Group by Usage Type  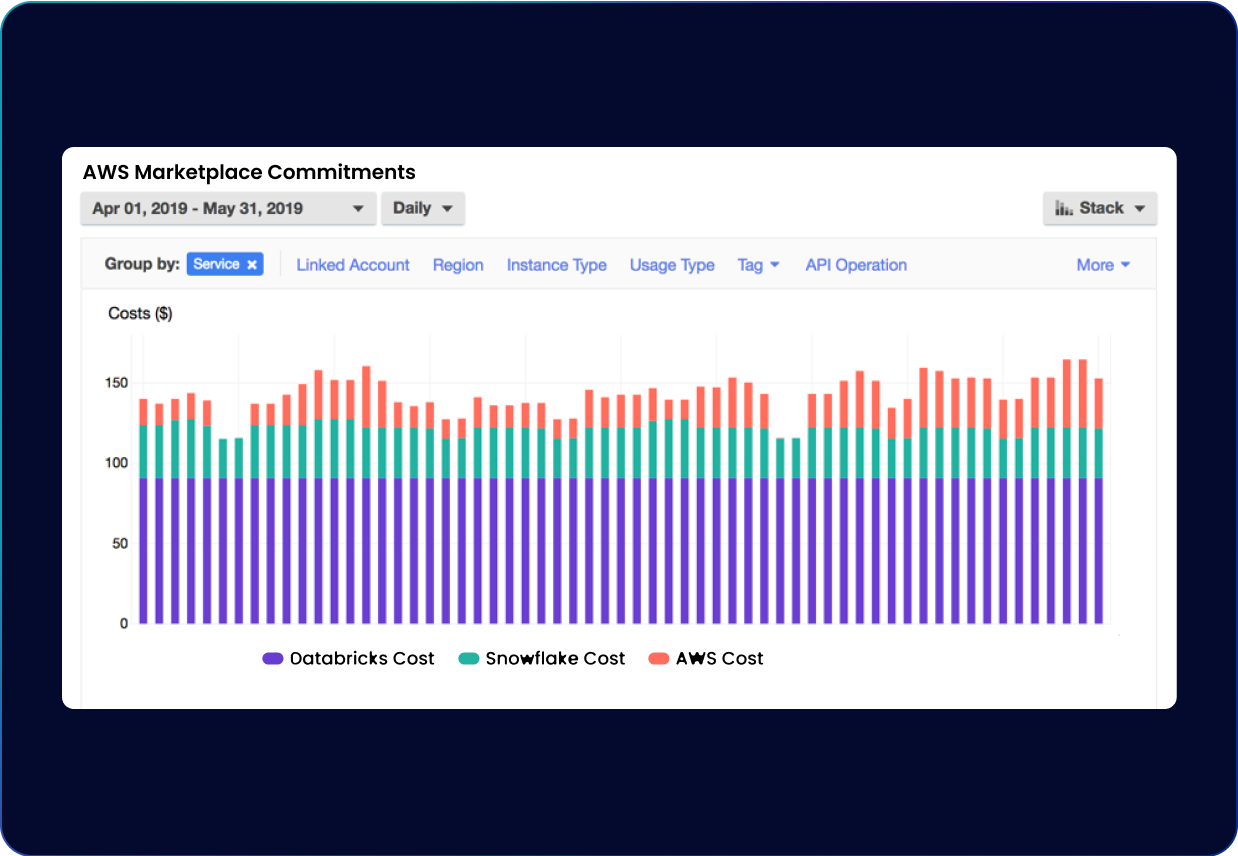[672, 265]
